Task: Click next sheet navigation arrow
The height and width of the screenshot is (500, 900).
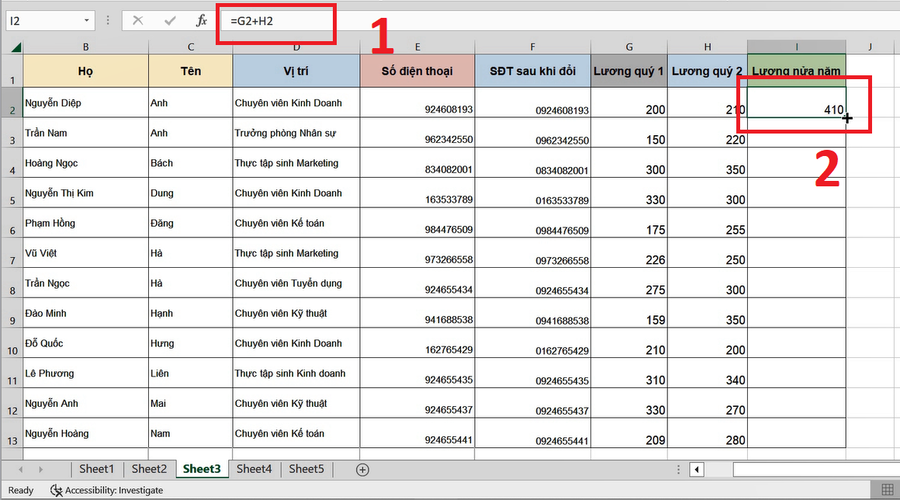Action: tap(40, 470)
